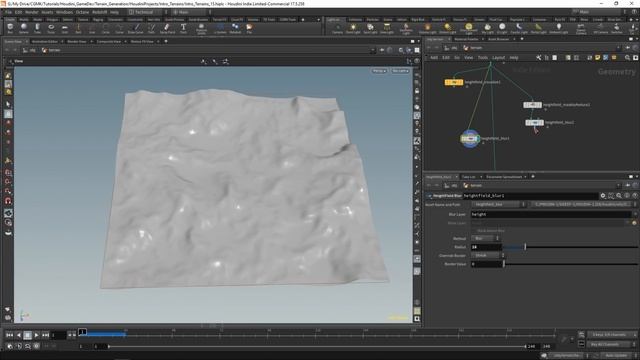Stop the animation playback
640x360 pixels.
(x=27, y=335)
